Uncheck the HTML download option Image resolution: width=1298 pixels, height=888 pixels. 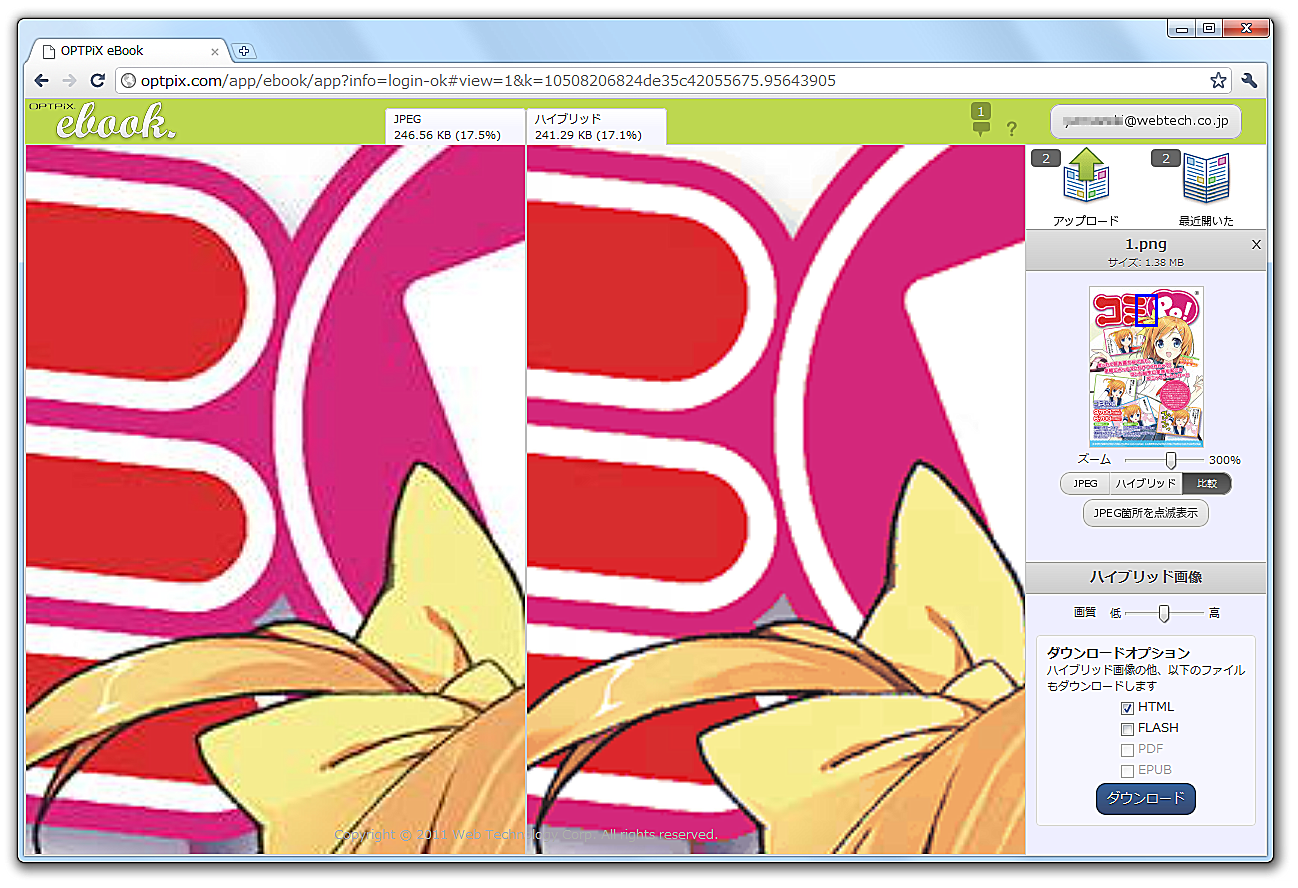tap(1127, 708)
